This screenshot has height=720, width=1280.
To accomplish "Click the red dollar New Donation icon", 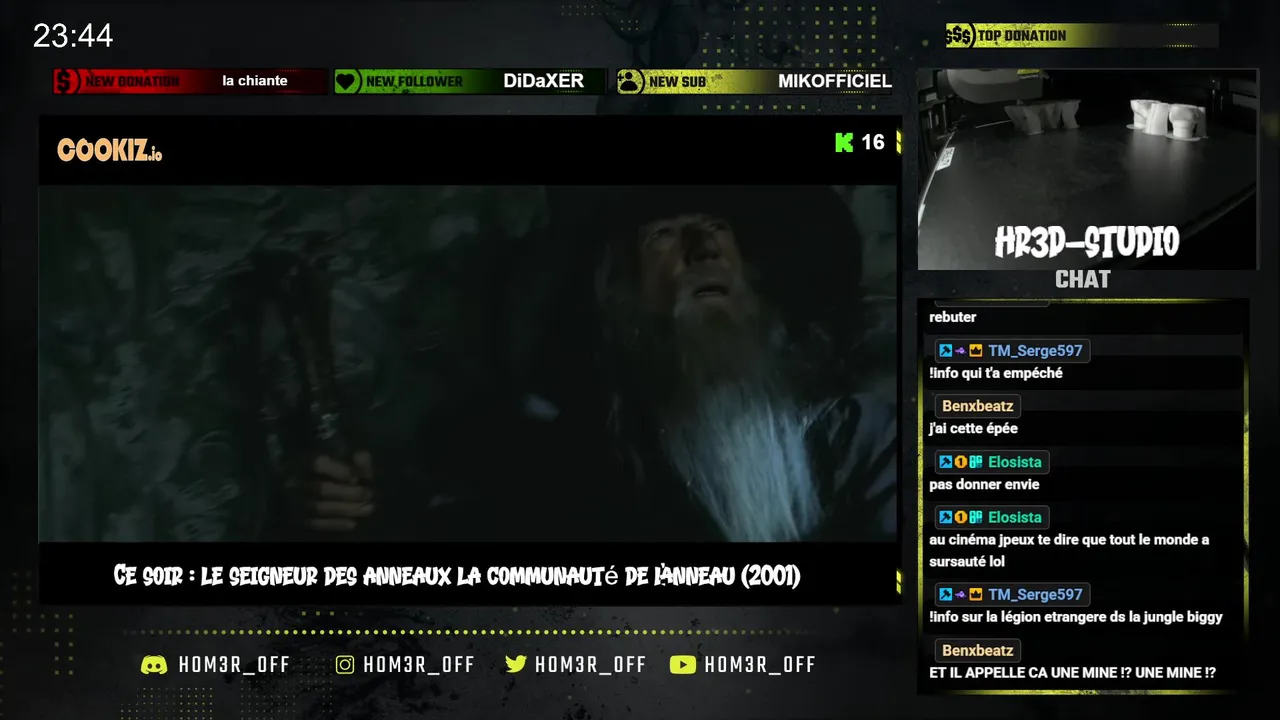I will [67, 81].
